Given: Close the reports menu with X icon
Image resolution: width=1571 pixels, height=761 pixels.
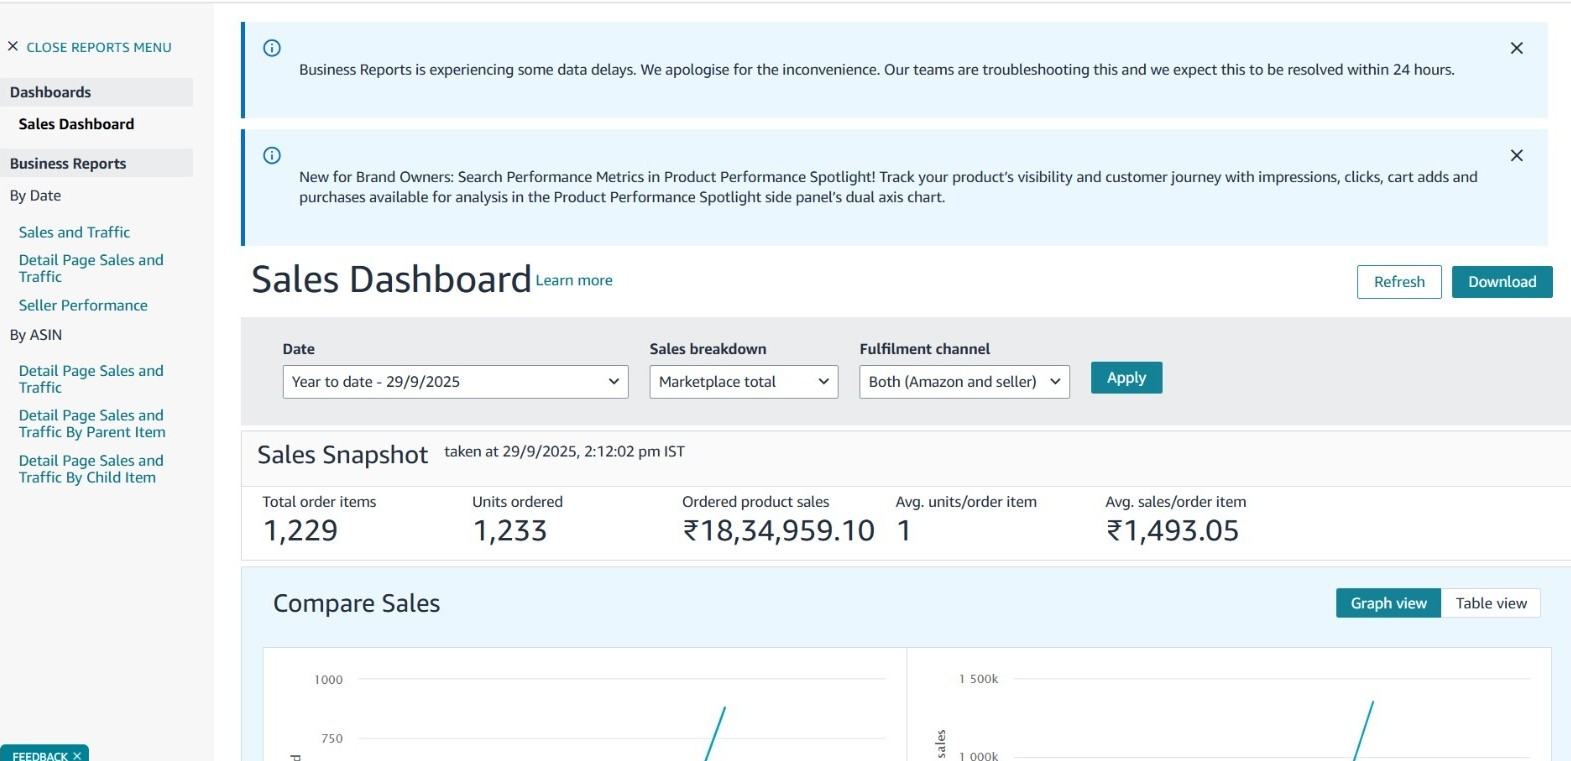Looking at the screenshot, I should click(13, 46).
